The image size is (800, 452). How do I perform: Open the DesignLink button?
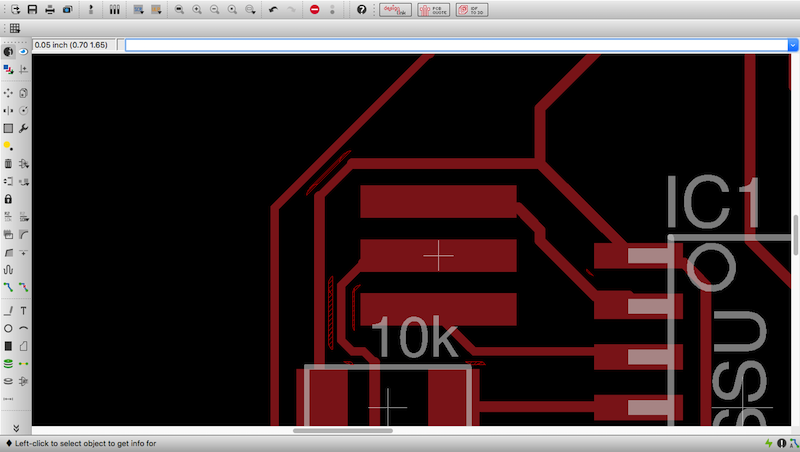click(x=395, y=10)
